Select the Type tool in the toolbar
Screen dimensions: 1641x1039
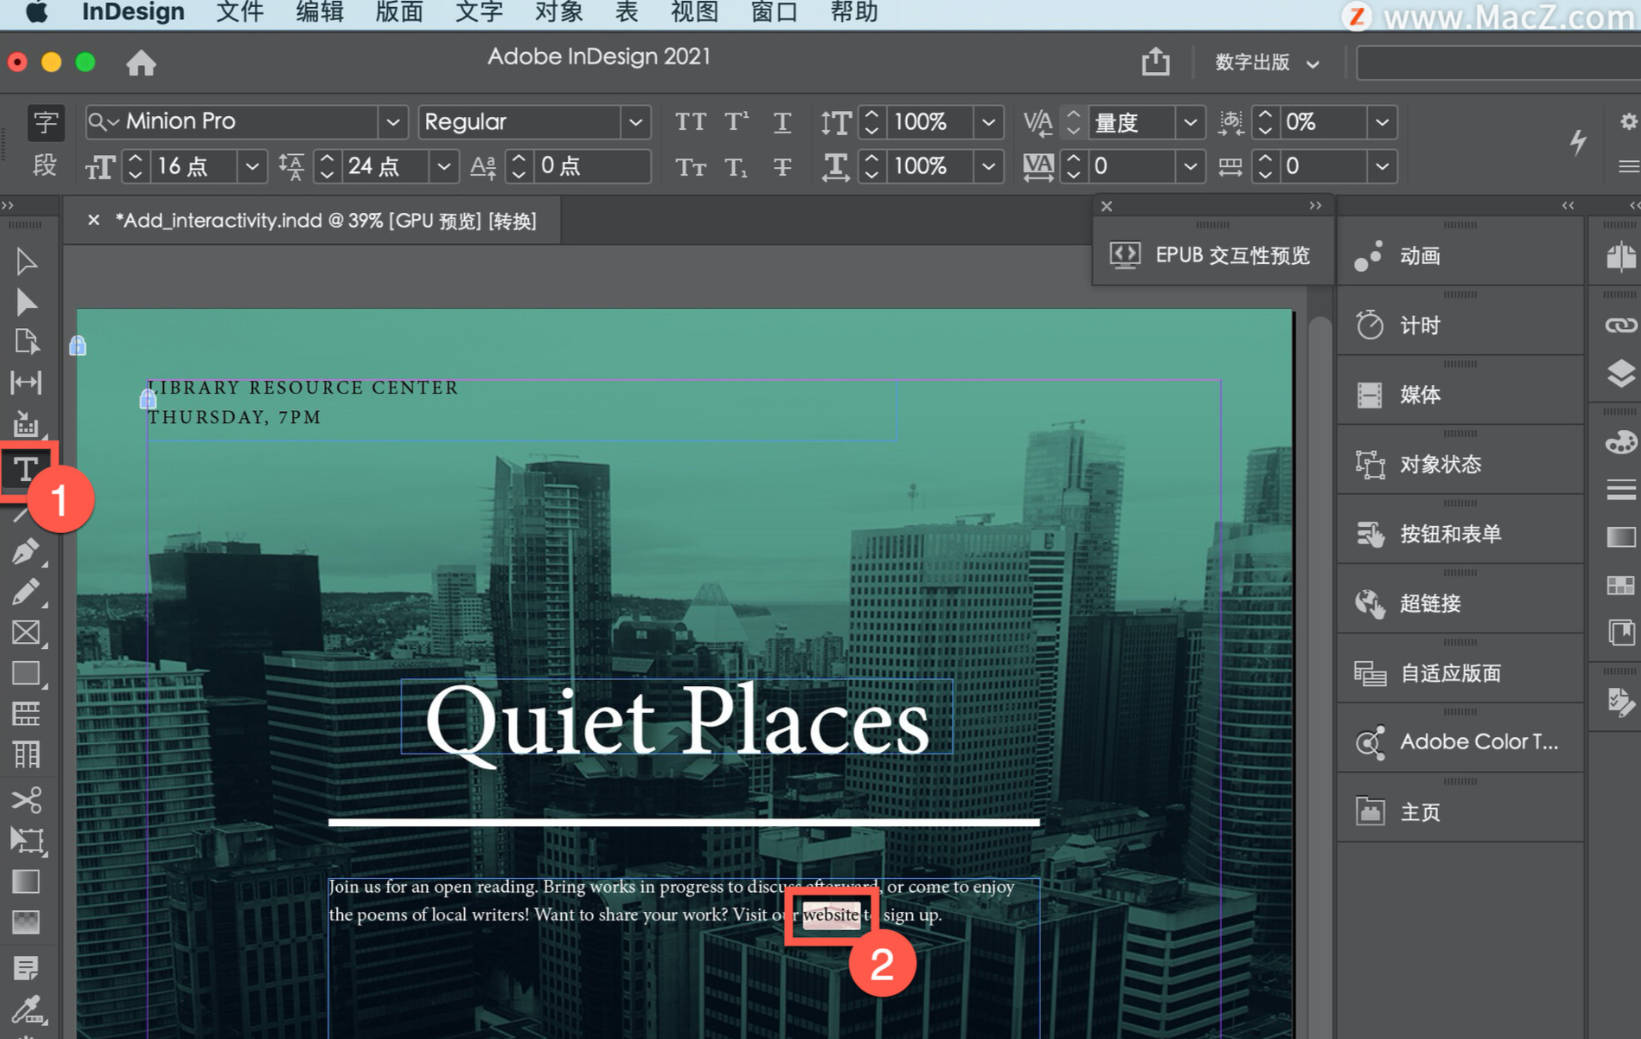point(25,468)
